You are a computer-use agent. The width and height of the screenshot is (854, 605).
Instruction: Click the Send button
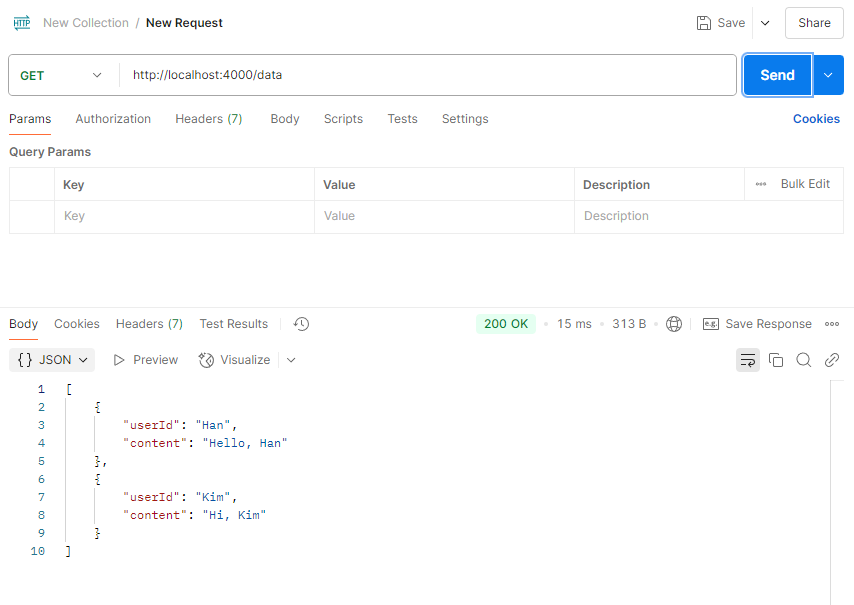777,75
